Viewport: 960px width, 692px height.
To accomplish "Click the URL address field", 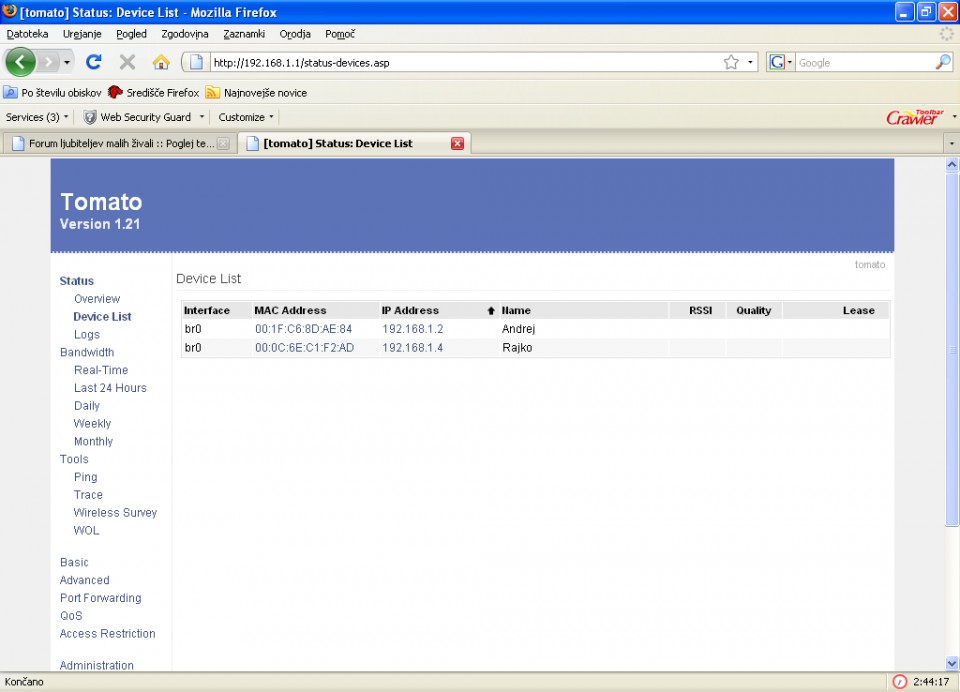I will tap(465, 62).
